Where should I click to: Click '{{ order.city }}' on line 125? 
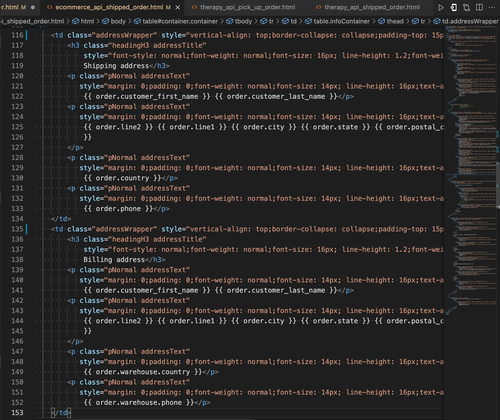264,127
